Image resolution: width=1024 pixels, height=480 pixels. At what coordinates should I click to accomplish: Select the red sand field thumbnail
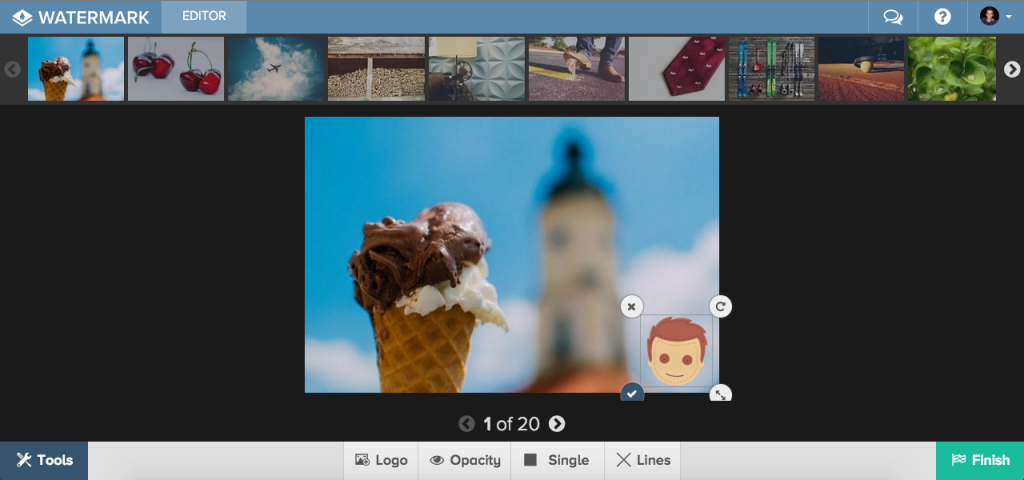861,69
